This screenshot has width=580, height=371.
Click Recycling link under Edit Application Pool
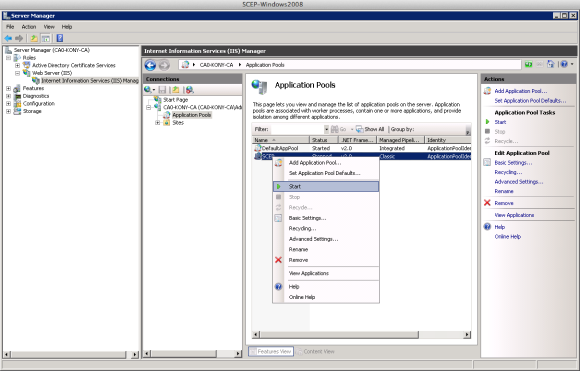tap(508, 172)
